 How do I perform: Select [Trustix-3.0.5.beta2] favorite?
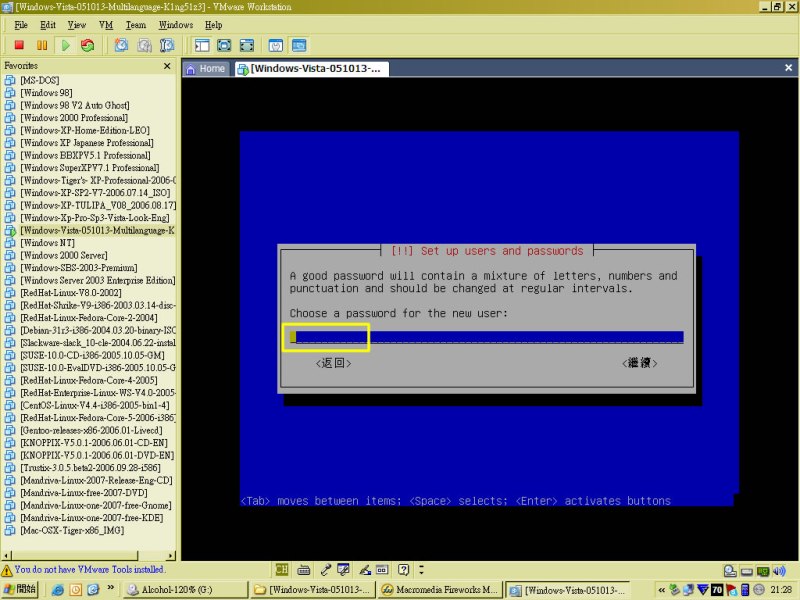click(x=90, y=468)
